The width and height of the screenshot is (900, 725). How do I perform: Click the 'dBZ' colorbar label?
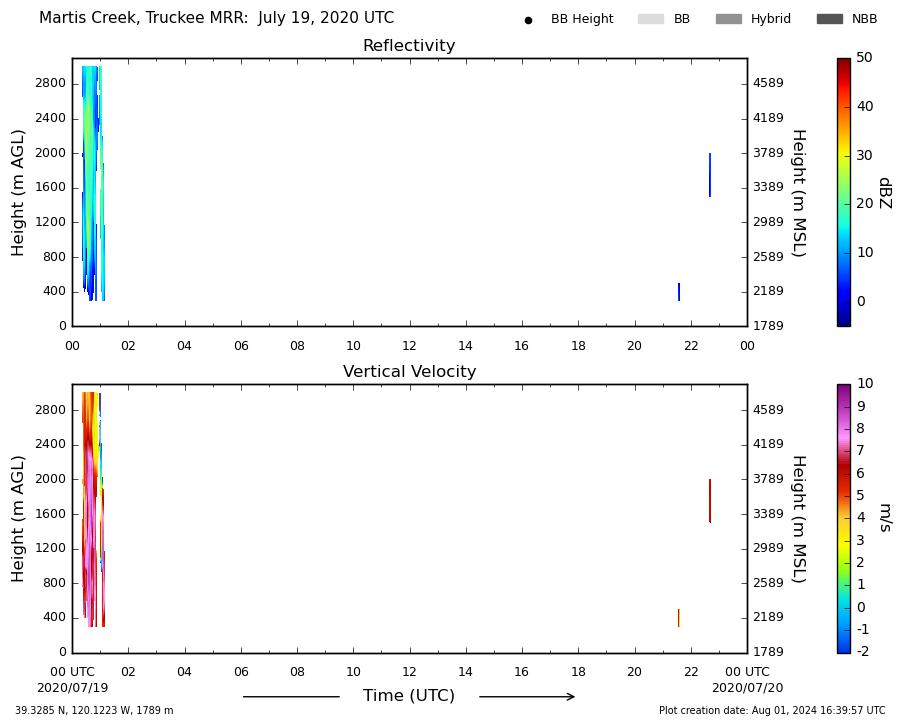(x=885, y=193)
